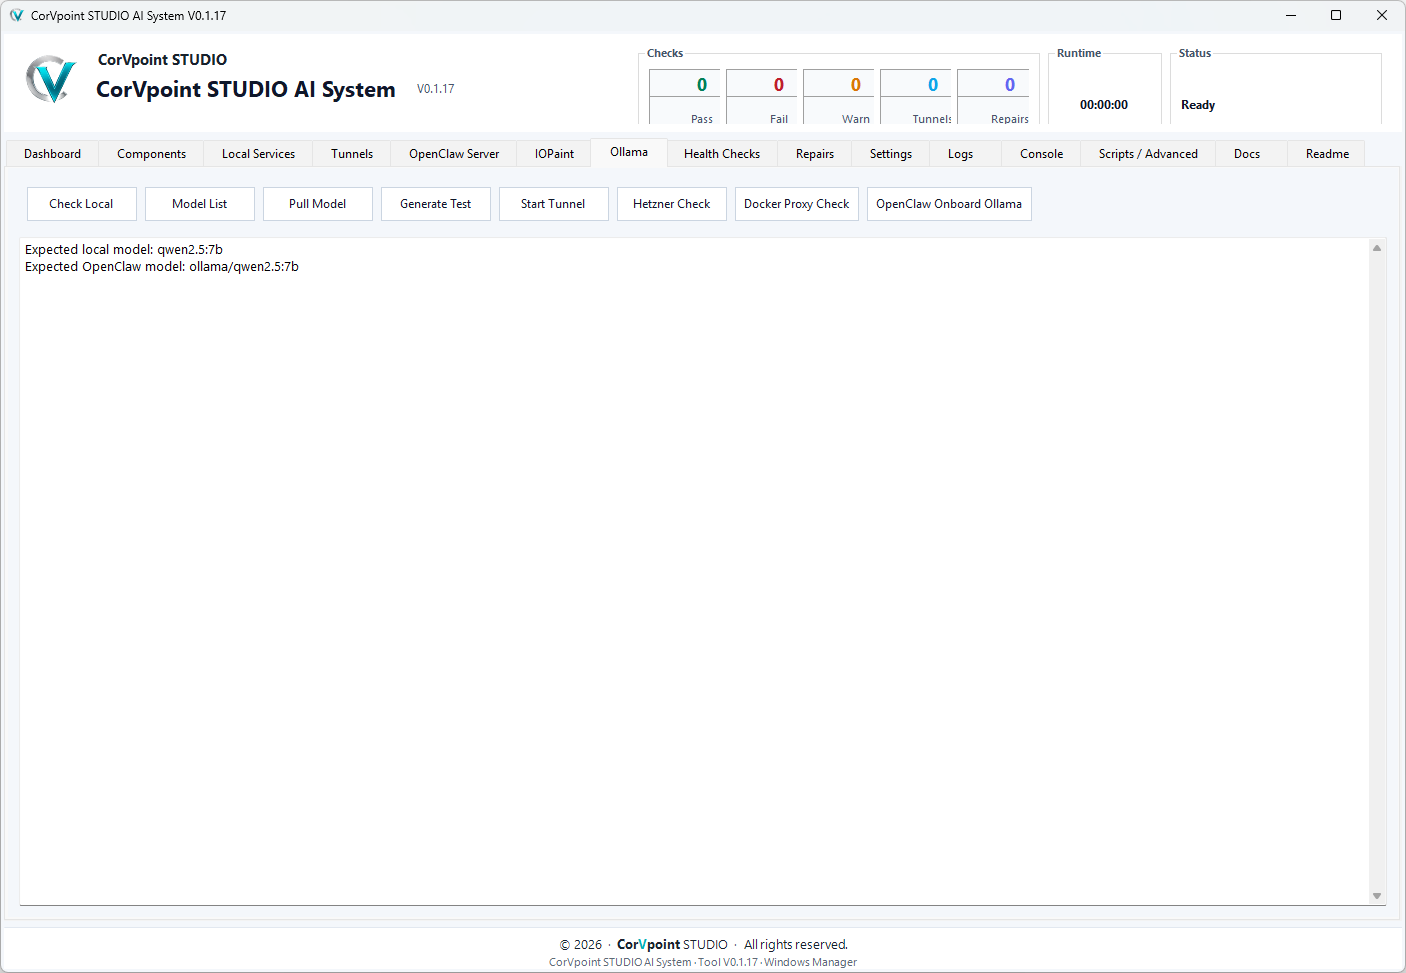Screen dimensions: 1406x973
Task: Open the Scripts / Advanced tab
Action: pyautogui.click(x=1148, y=154)
